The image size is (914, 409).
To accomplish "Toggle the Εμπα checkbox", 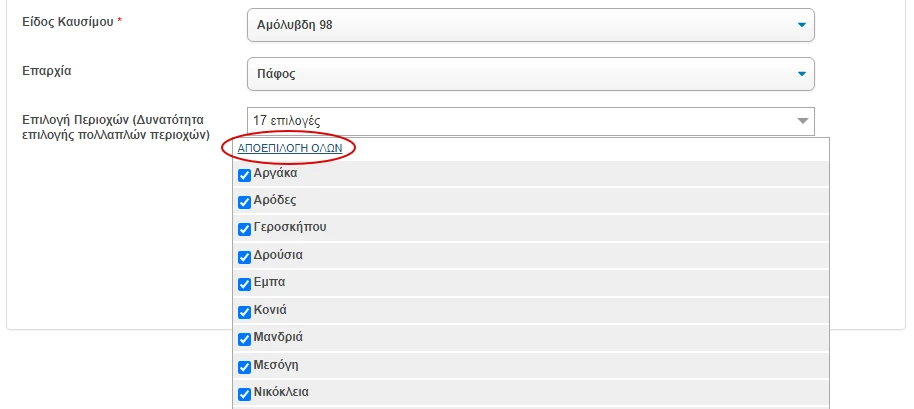I will [x=245, y=284].
